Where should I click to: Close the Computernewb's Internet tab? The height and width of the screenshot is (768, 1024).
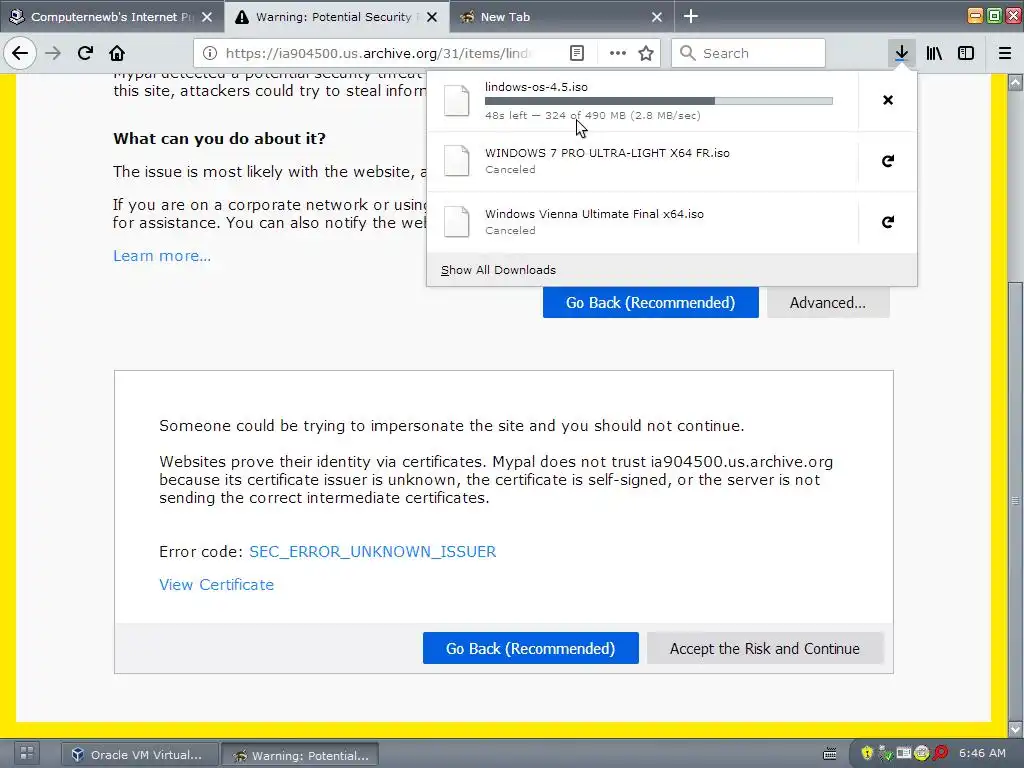pos(207,17)
